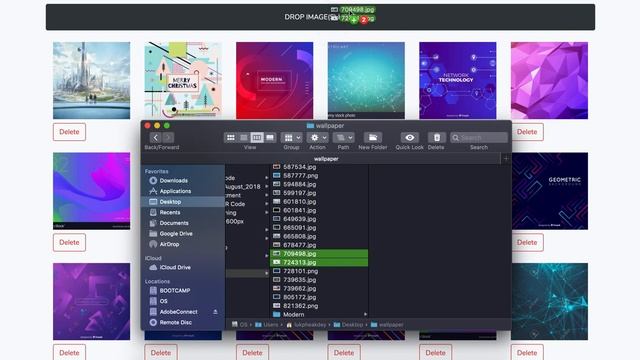This screenshot has height=360, width=640.
Task: Select highlighted file 709498.jpg
Action: pyautogui.click(x=319, y=253)
